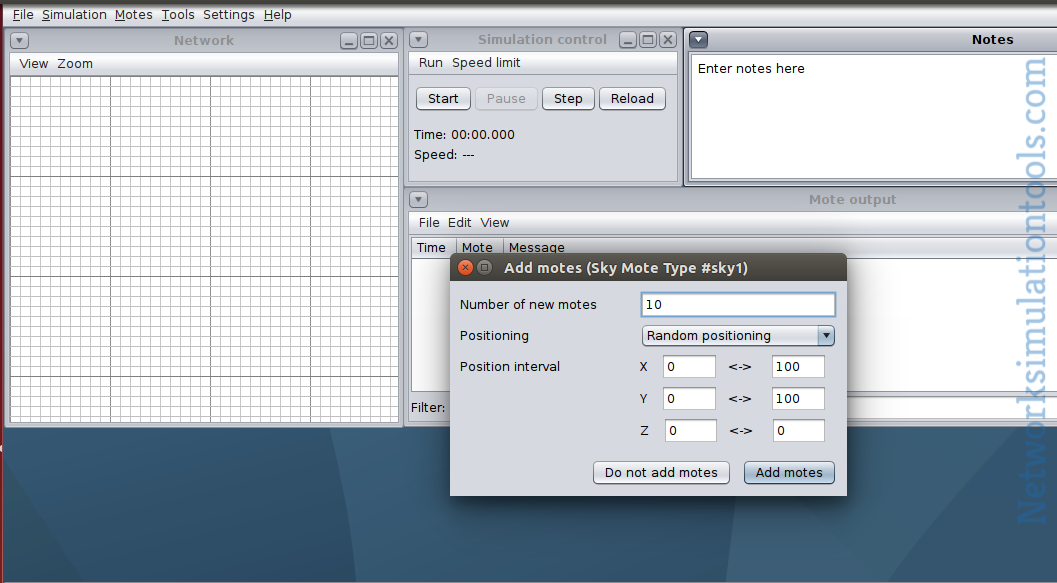This screenshot has width=1057, height=583.
Task: Edit the Z interval minimum field
Action: (x=691, y=431)
